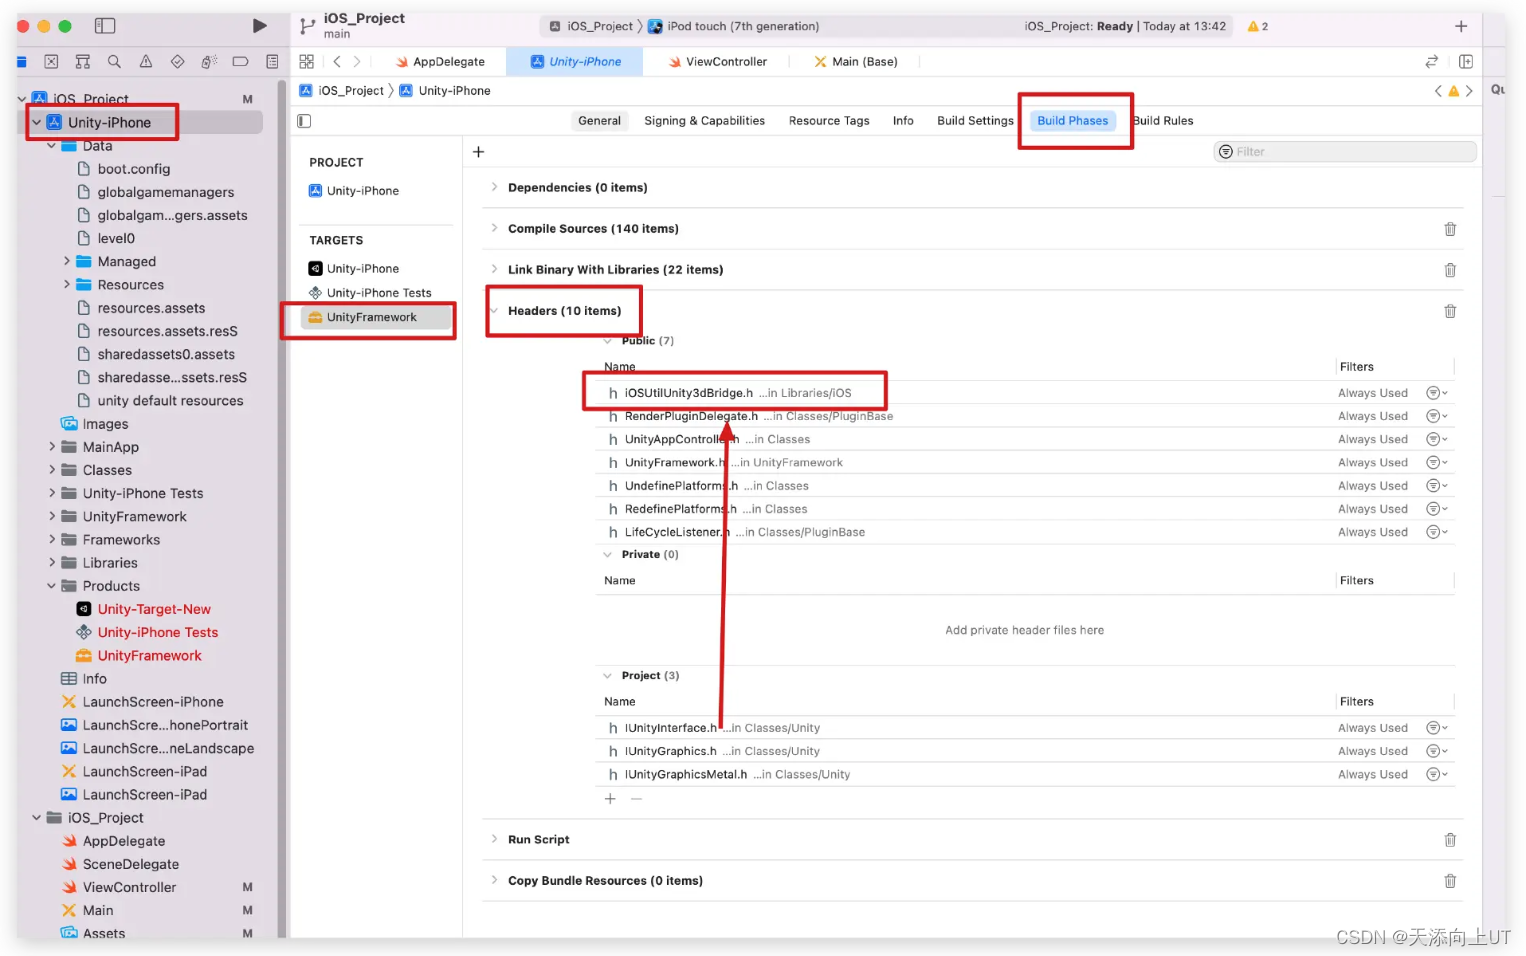Delete the Compile Sources phase
The height and width of the screenshot is (956, 1526).
1450,229
